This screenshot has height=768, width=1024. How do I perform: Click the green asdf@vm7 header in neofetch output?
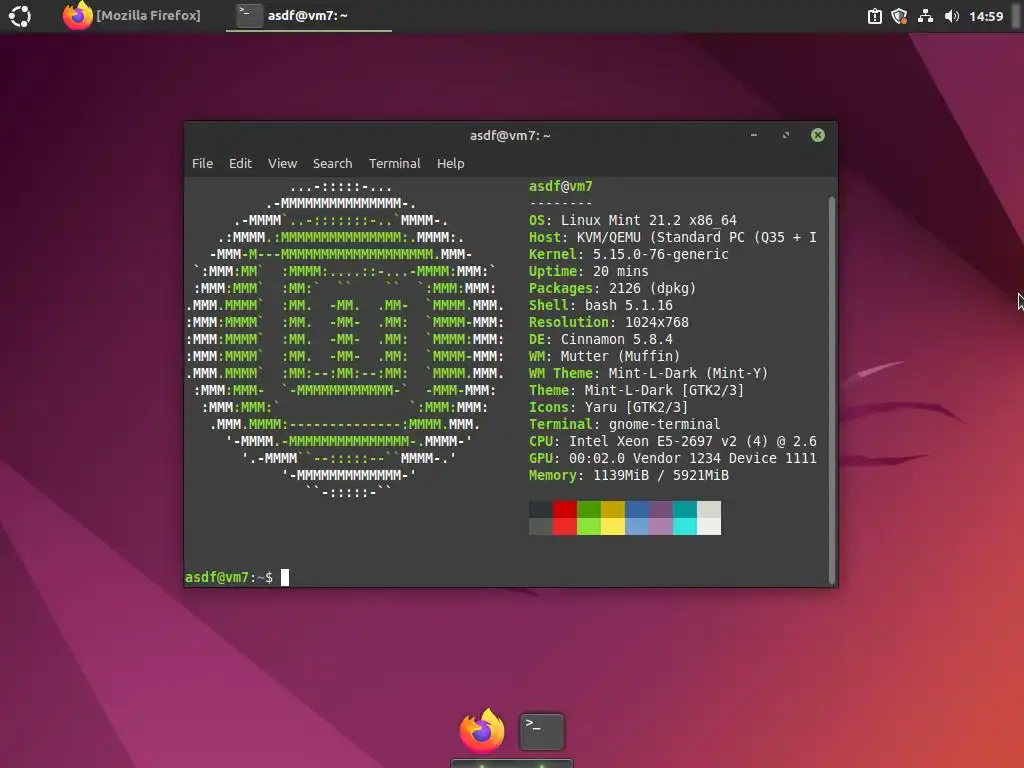point(560,186)
